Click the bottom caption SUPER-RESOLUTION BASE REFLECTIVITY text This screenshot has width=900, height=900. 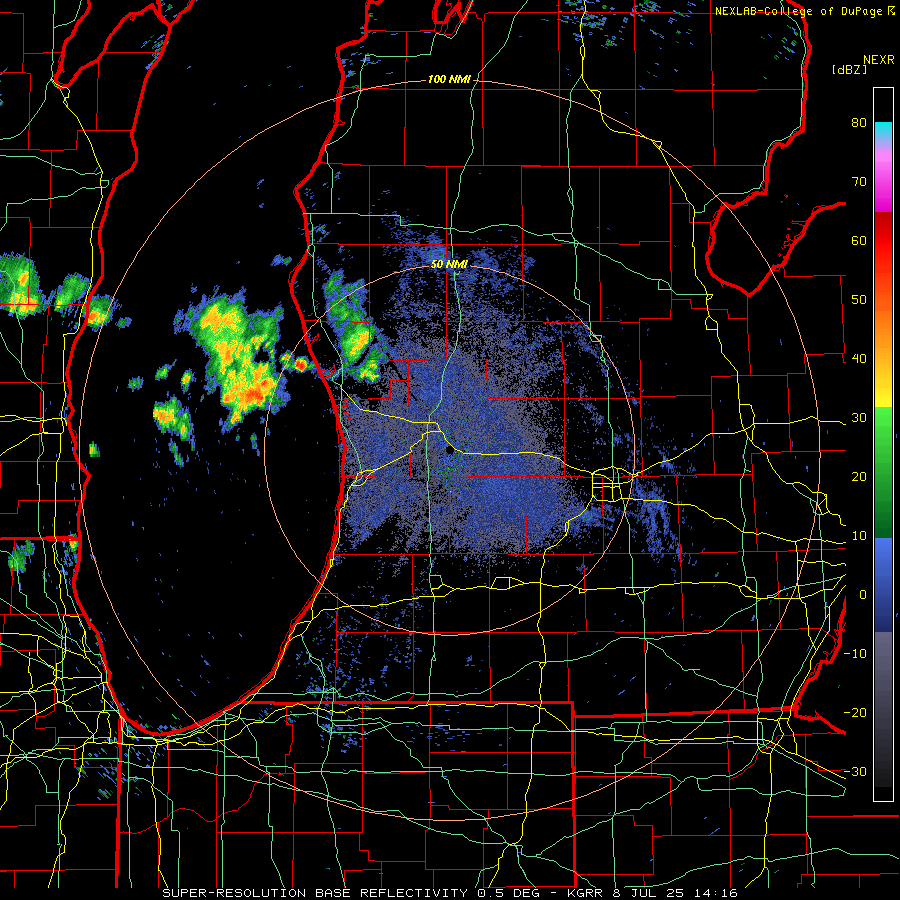click(315, 893)
